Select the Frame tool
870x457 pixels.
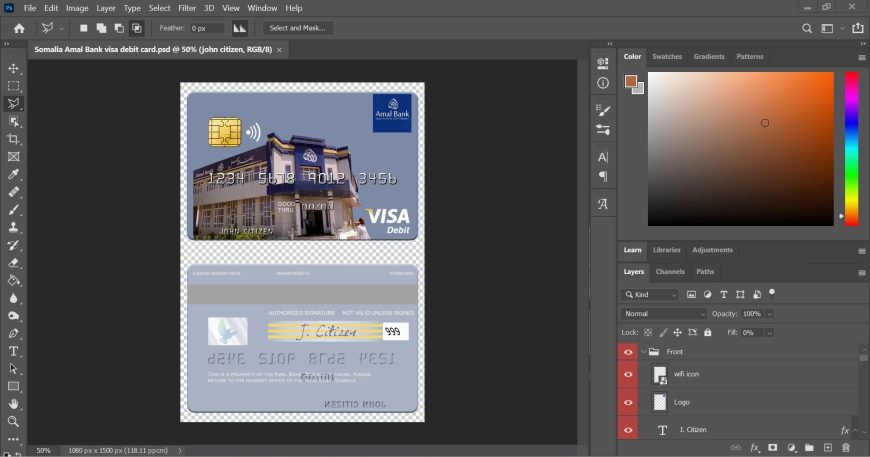click(x=13, y=157)
